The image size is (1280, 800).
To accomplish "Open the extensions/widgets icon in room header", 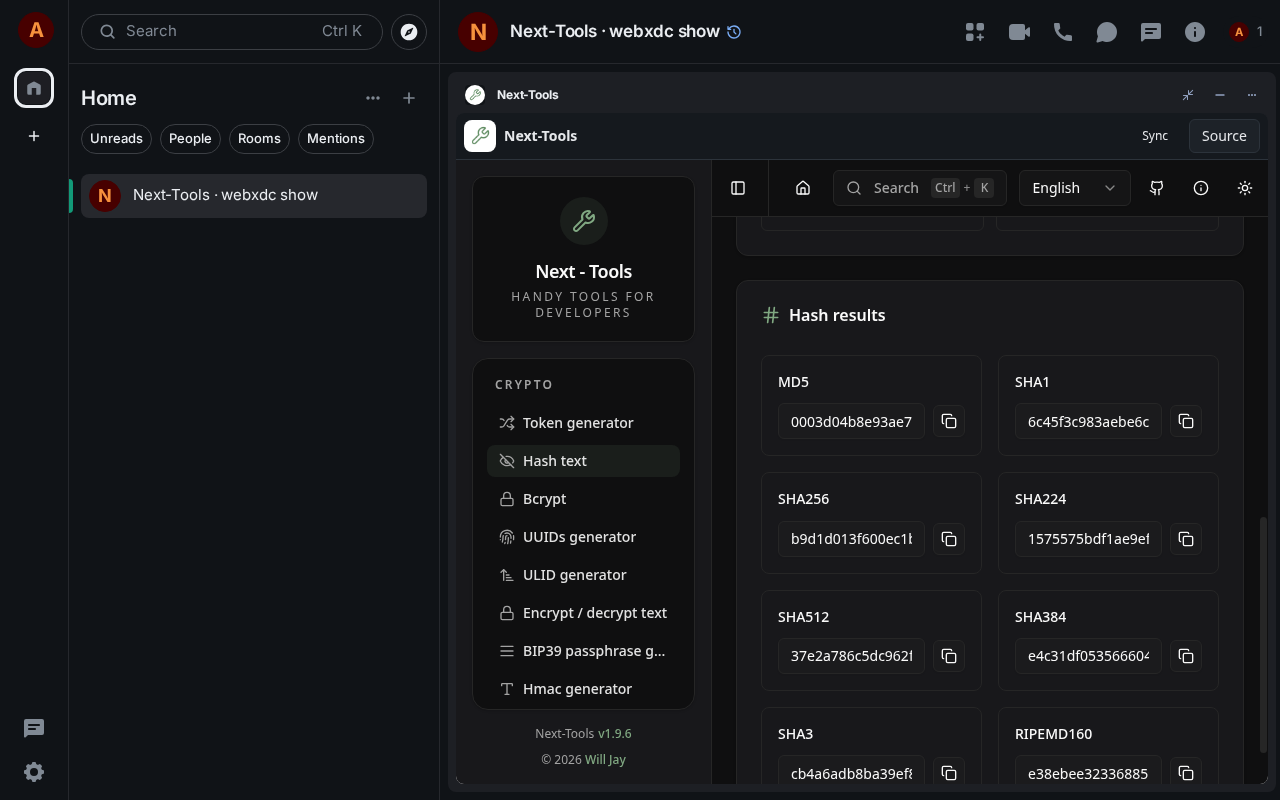I will click(x=975, y=32).
